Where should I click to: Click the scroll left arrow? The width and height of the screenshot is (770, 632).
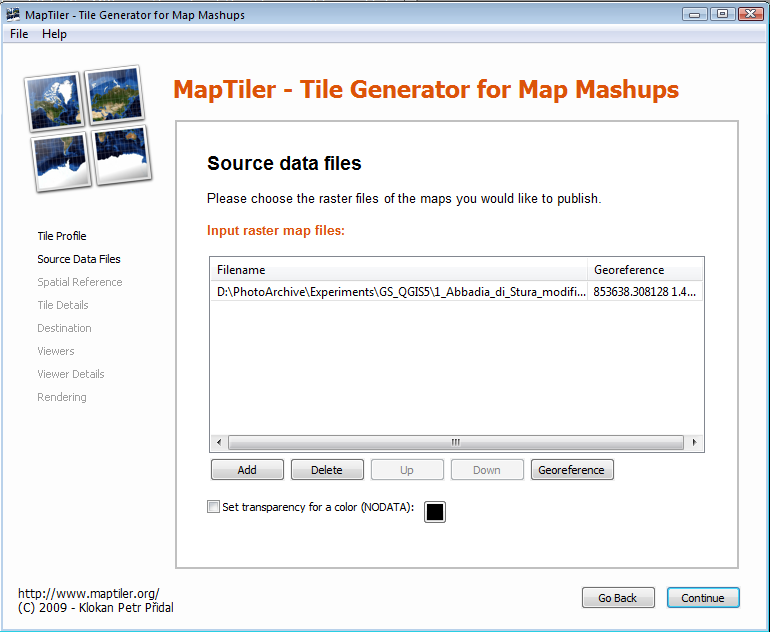click(219, 442)
